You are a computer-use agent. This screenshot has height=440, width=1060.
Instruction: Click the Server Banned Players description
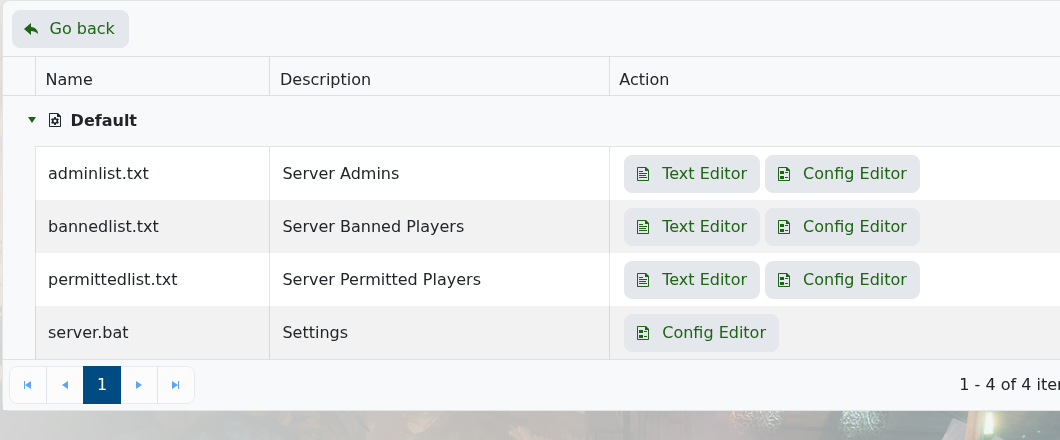373,226
